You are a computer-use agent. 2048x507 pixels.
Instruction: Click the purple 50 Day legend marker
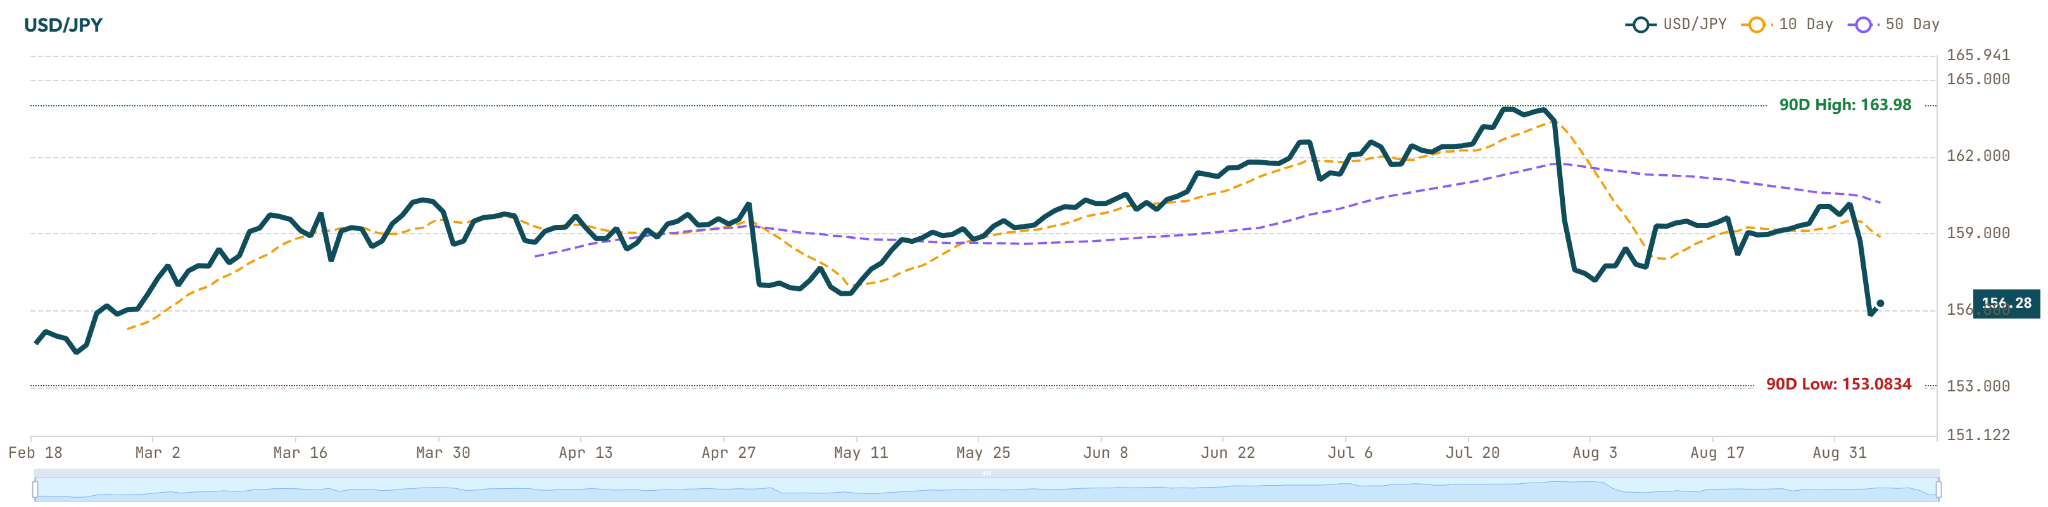[x=1862, y=24]
